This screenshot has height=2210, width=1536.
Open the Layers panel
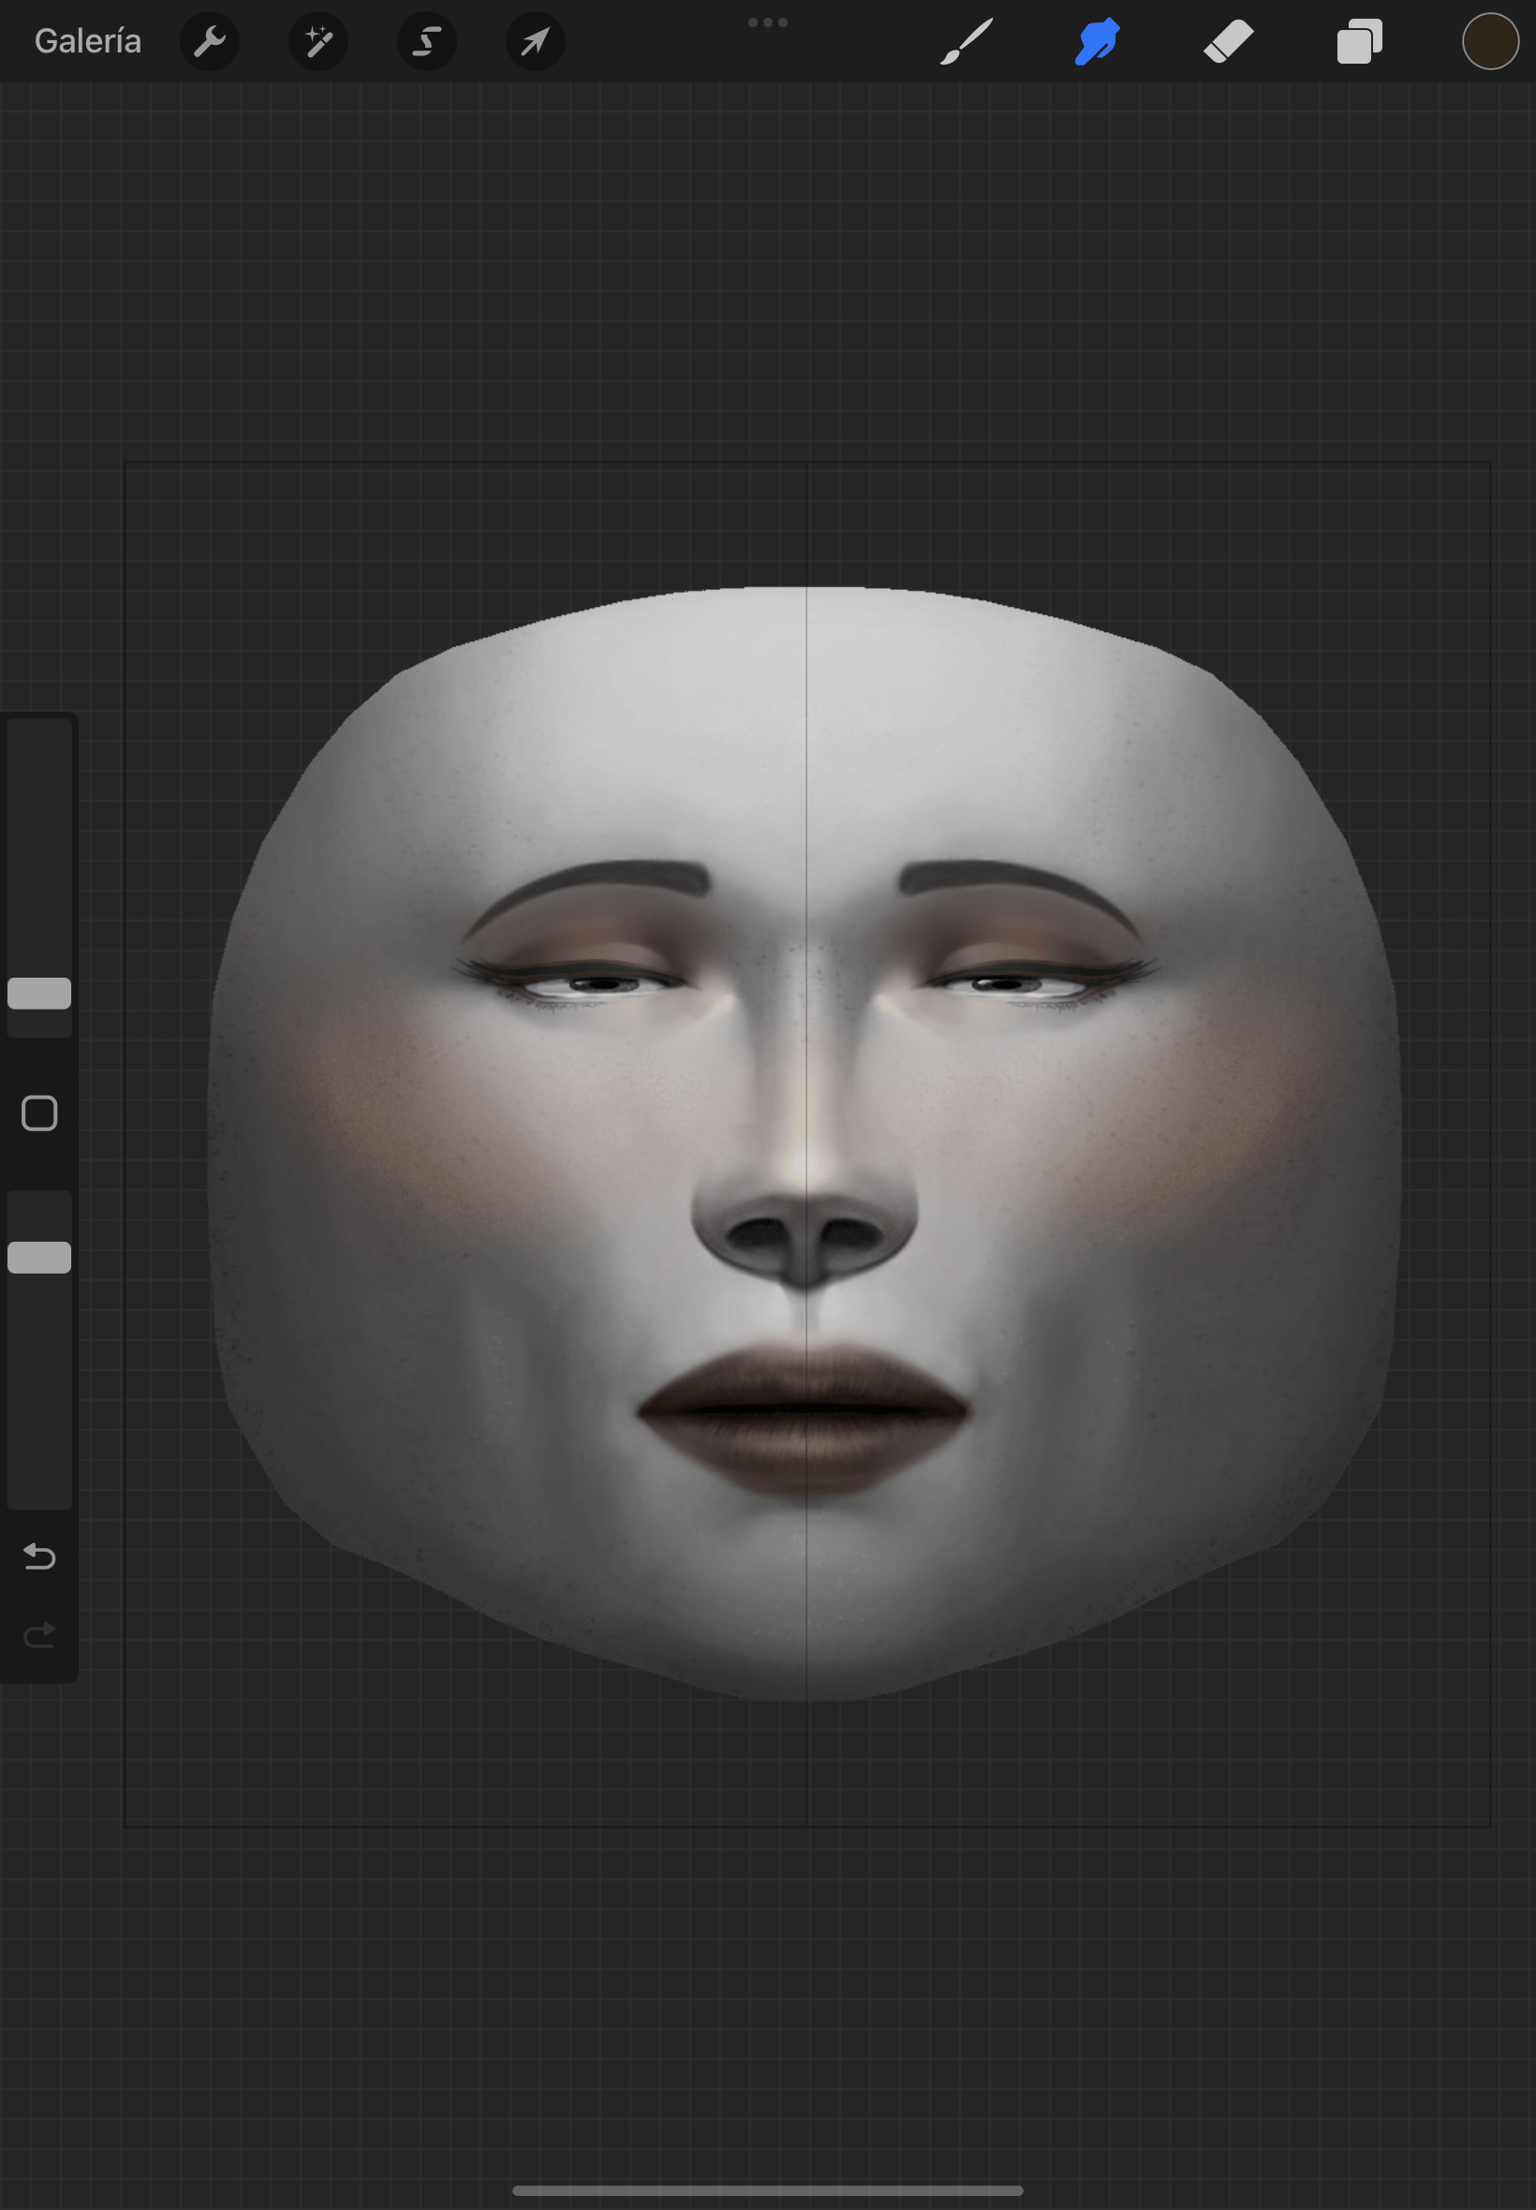pyautogui.click(x=1359, y=42)
